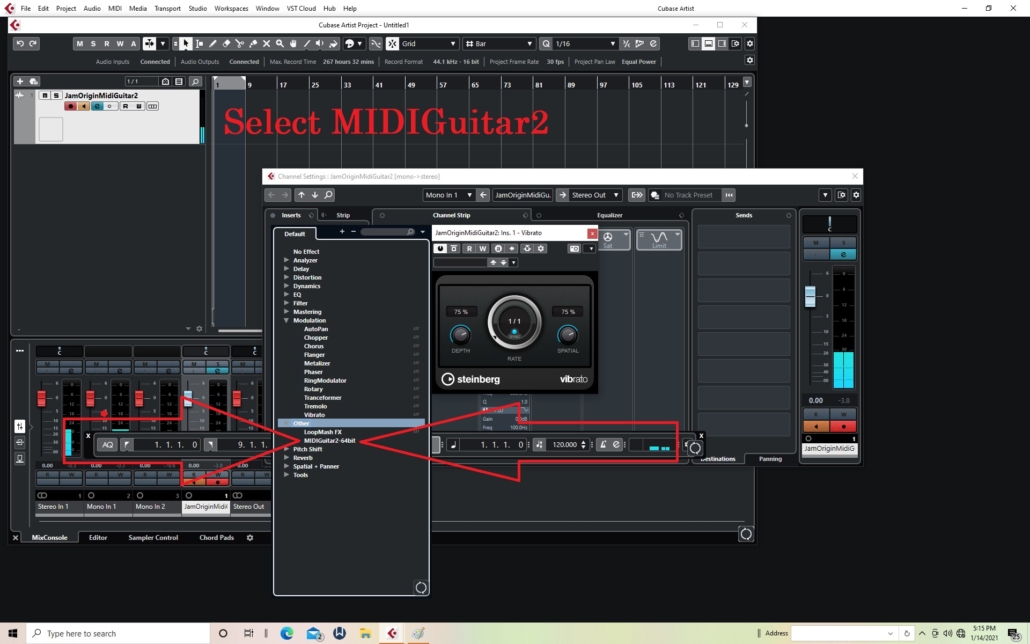Toggle Write automation W in toolbar

pyautogui.click(x=120, y=43)
